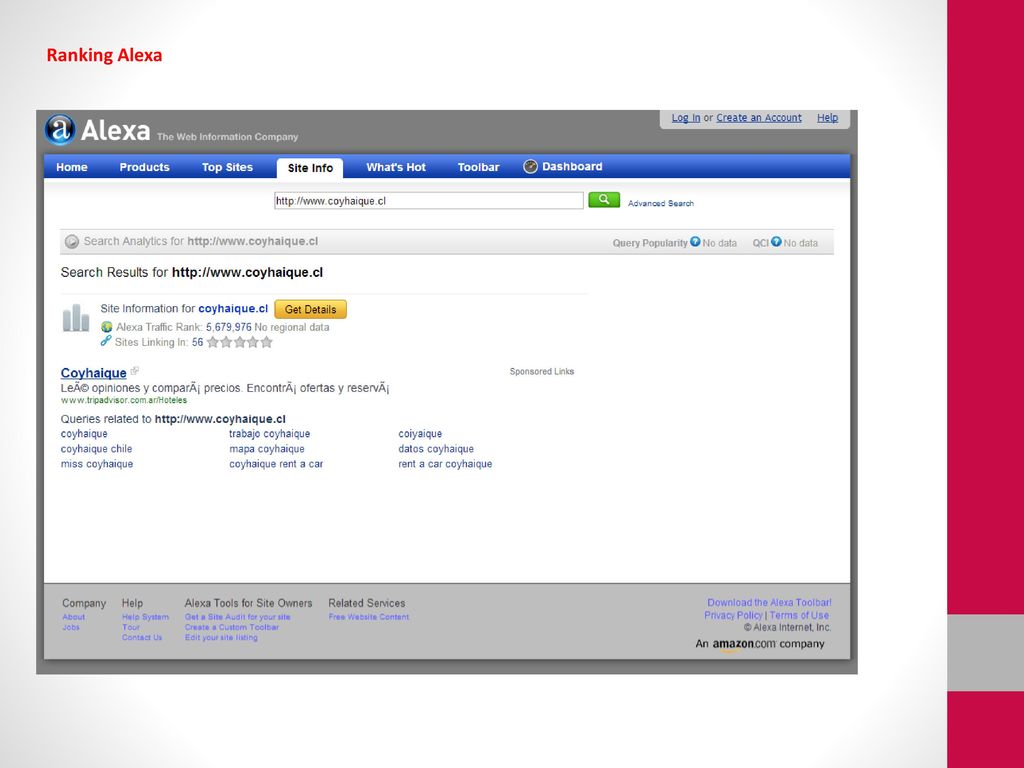Click the Alexa logo icon

60,129
